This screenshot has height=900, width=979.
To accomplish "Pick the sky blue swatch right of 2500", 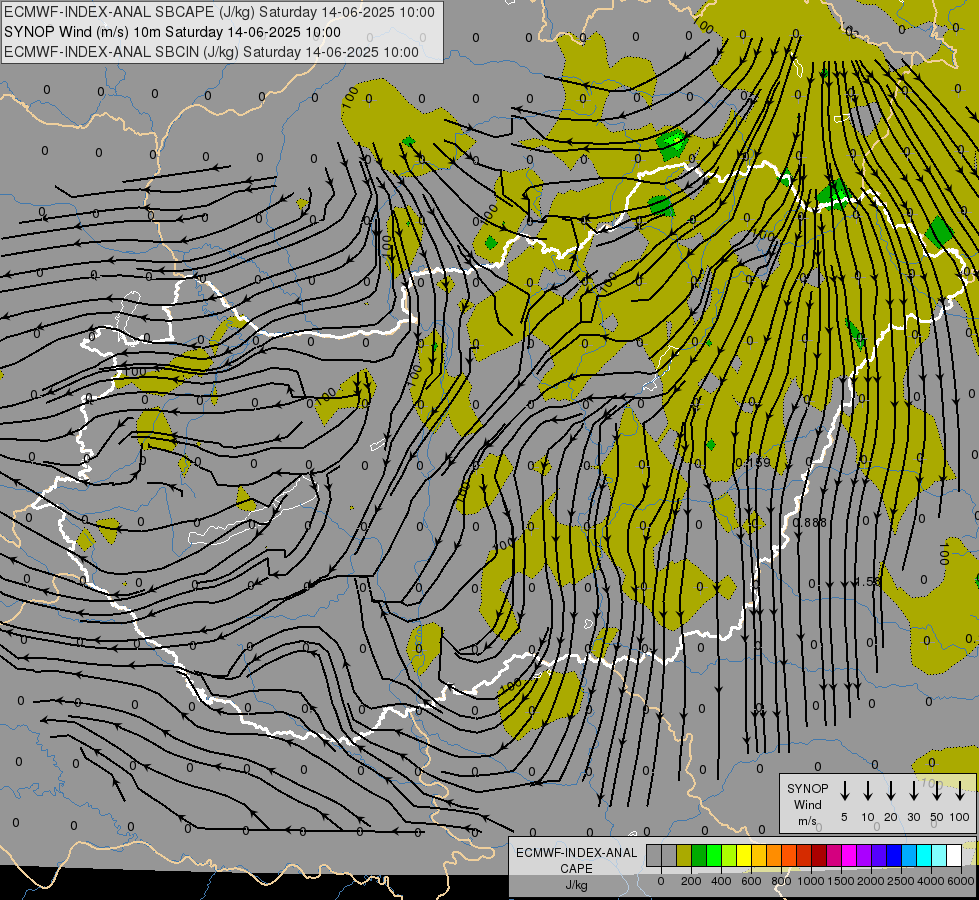I will [909, 855].
